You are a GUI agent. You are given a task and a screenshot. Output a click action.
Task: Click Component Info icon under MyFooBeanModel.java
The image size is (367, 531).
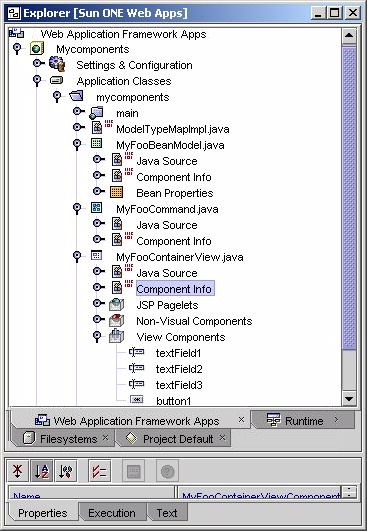pyautogui.click(x=117, y=176)
